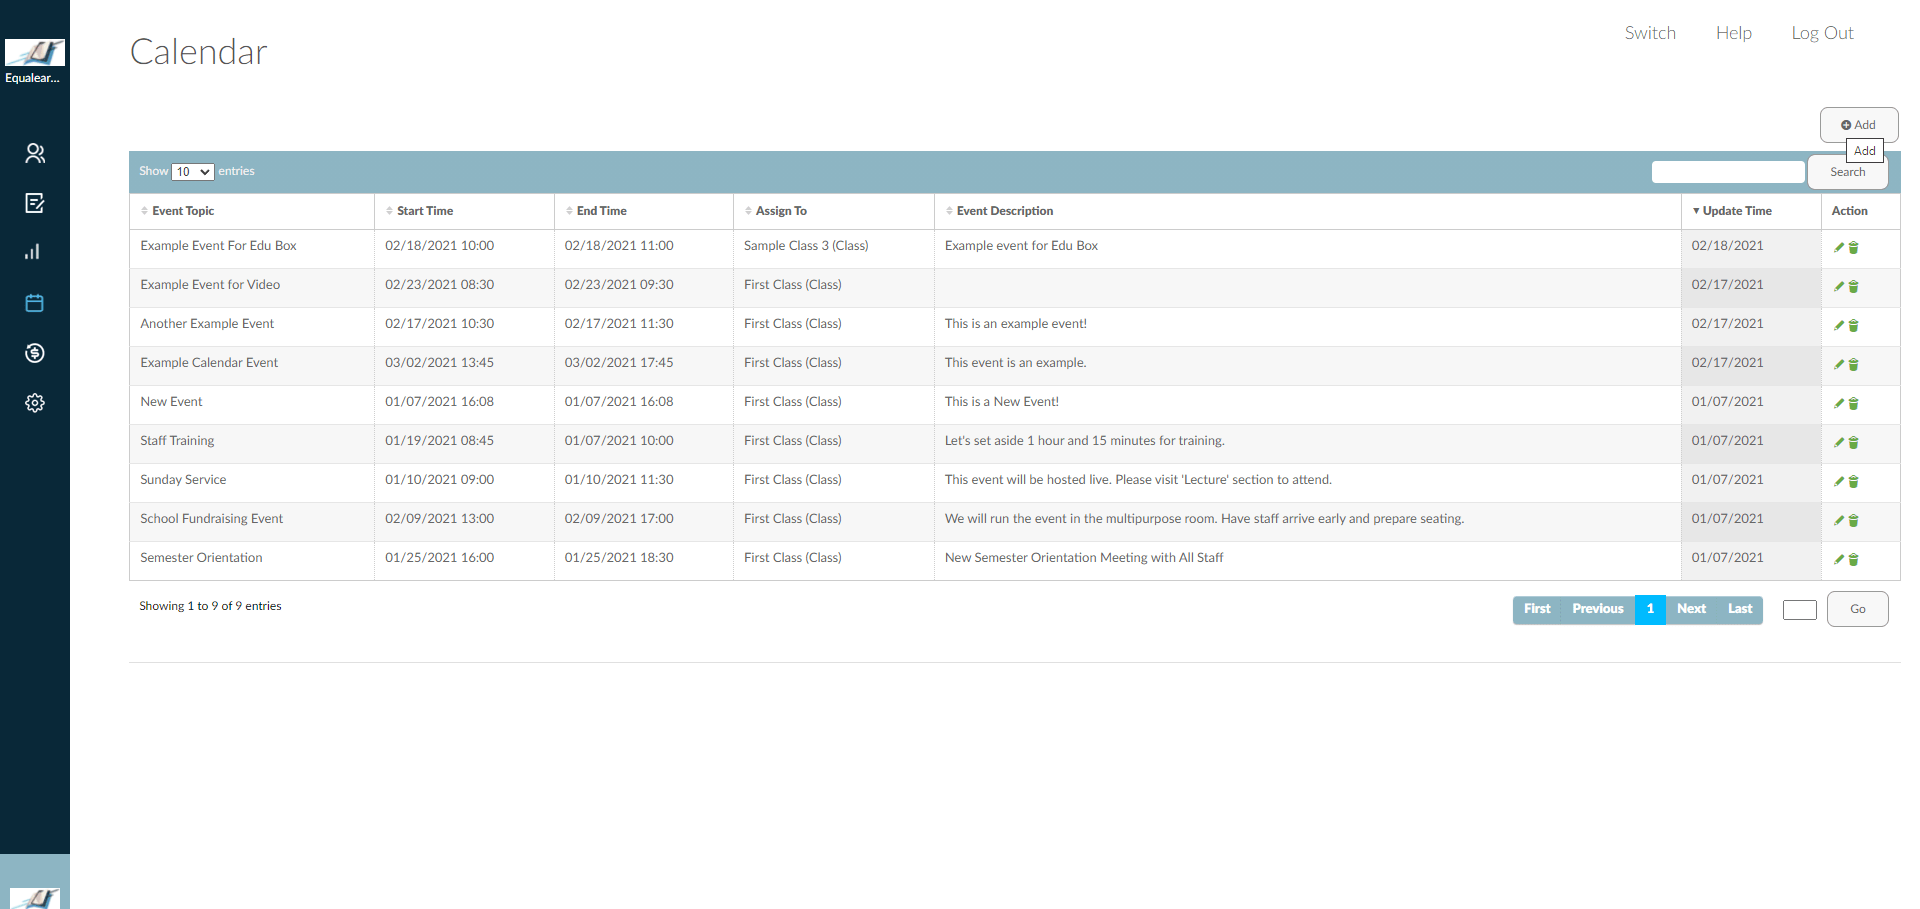Select page 1 in pagination
The height and width of the screenshot is (909, 1920).
click(x=1650, y=609)
